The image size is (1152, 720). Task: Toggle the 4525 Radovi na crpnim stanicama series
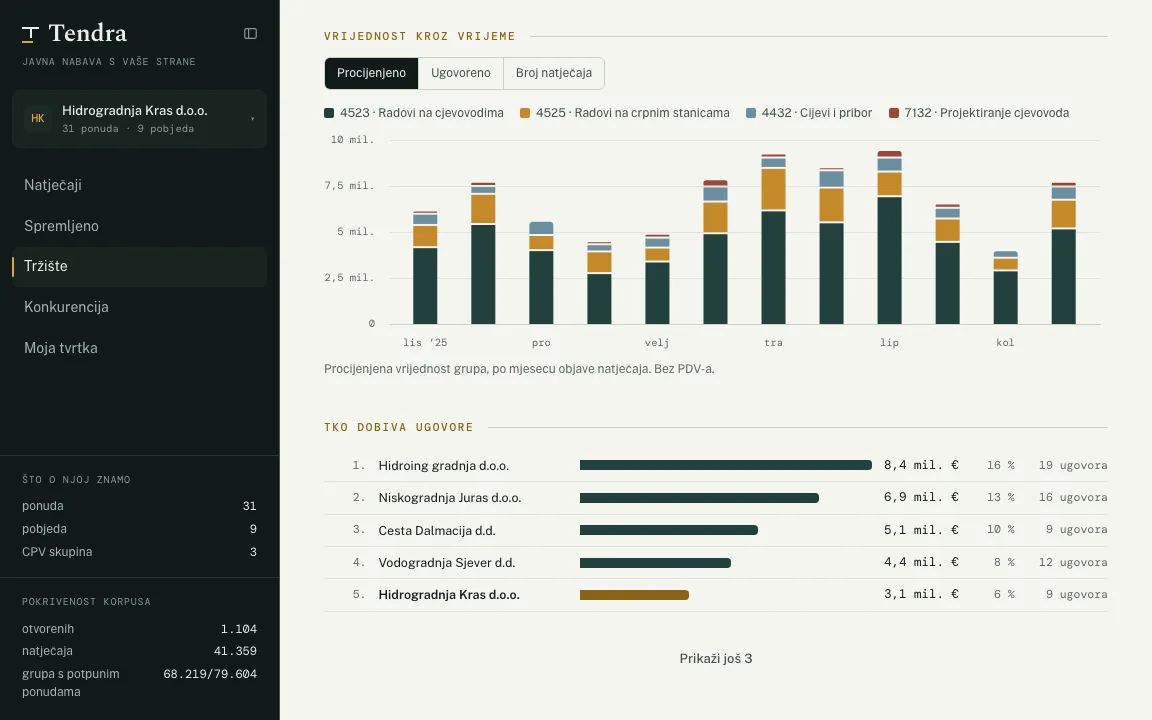coord(624,113)
